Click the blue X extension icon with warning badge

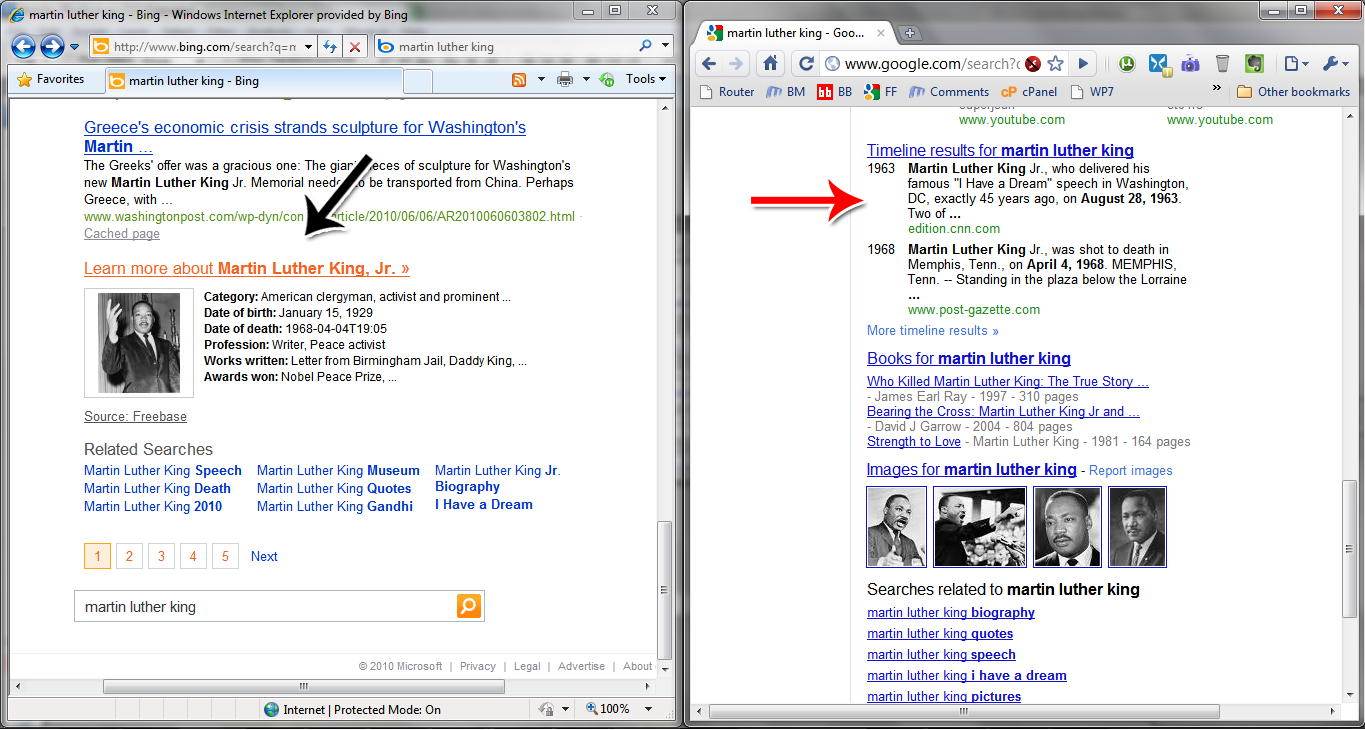[1159, 64]
